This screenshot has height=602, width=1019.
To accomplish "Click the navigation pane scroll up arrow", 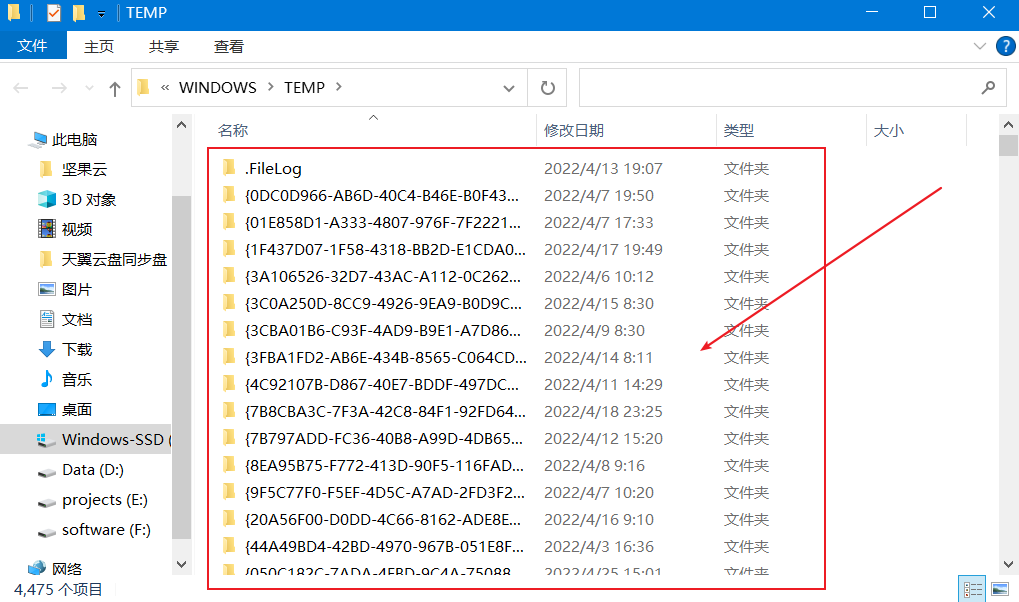I will 181,124.
